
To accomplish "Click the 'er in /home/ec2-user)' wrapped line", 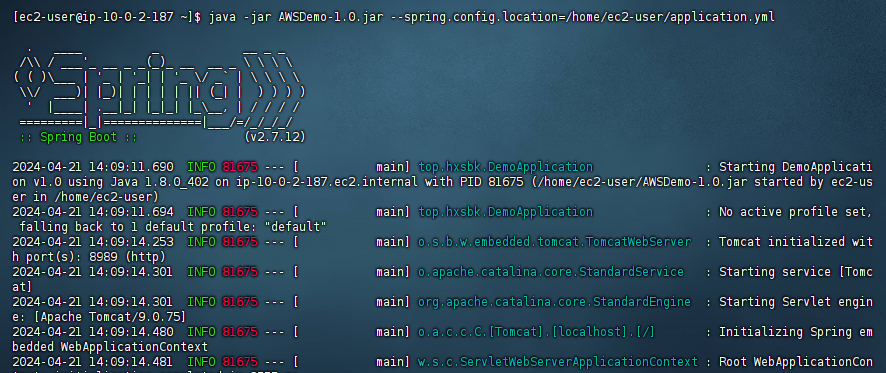I will coord(85,197).
